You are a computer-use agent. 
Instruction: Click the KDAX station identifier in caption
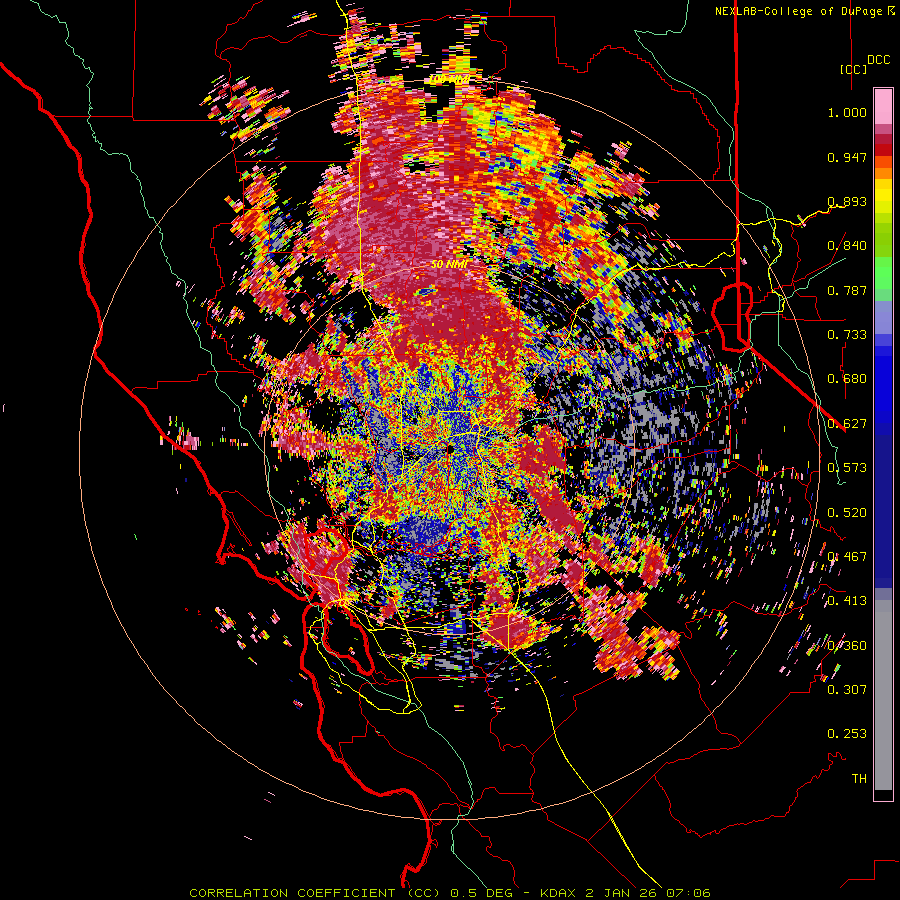point(558,893)
